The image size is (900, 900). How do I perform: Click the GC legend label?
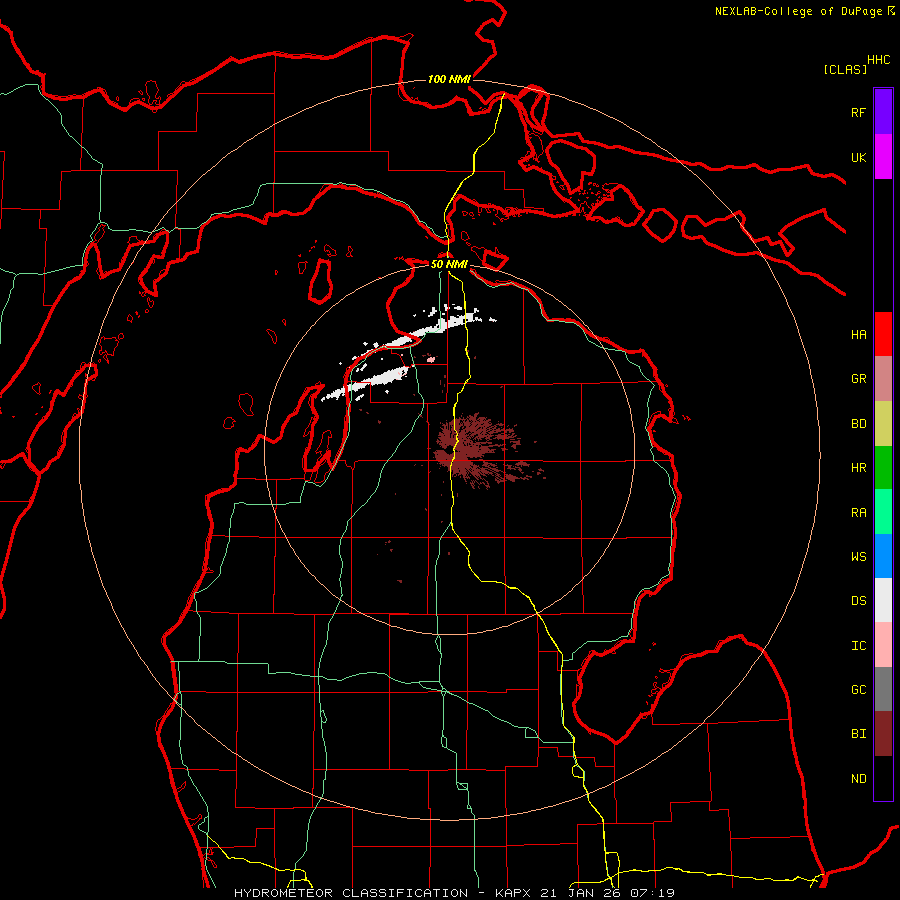click(858, 690)
